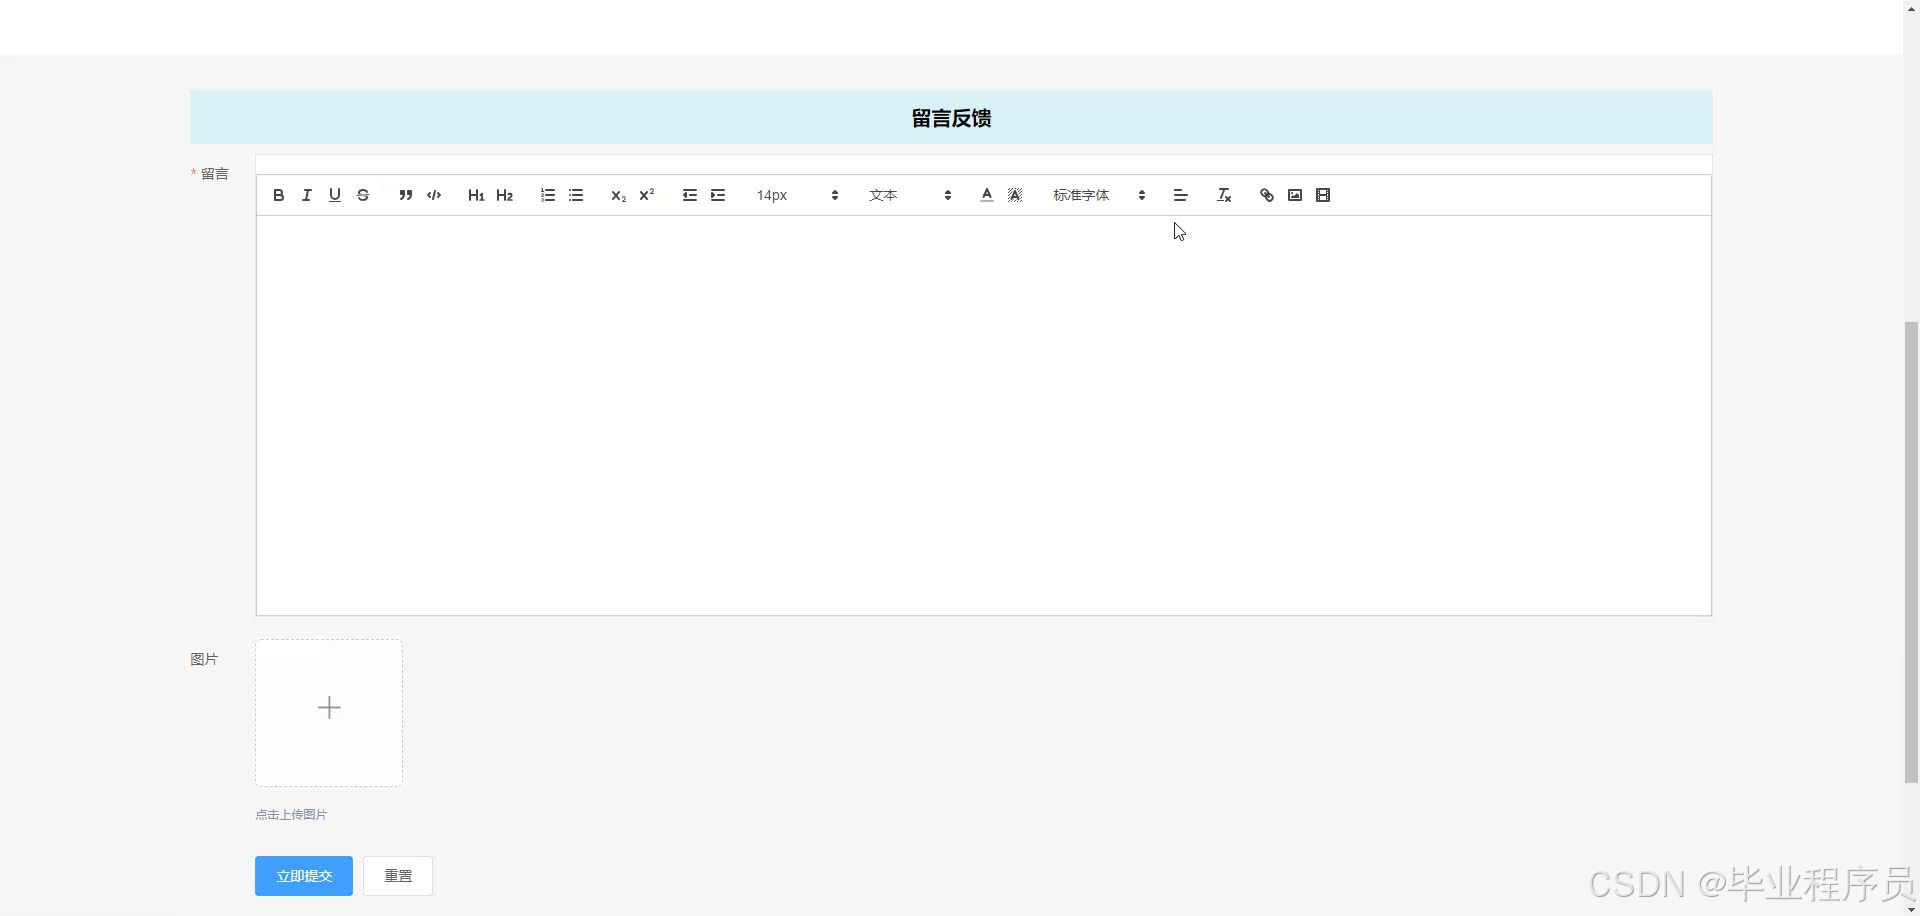
Task: Reset the form with 重置 button
Action: (398, 876)
